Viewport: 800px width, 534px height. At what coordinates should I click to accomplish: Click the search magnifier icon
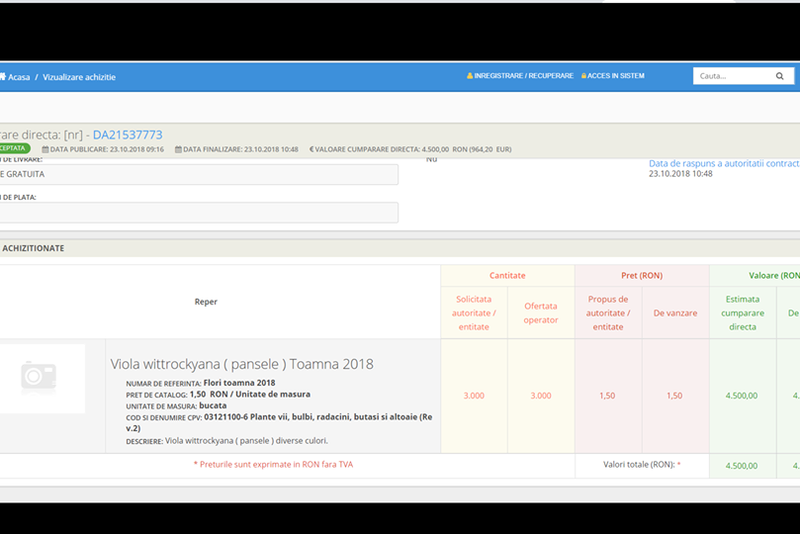tap(779, 76)
